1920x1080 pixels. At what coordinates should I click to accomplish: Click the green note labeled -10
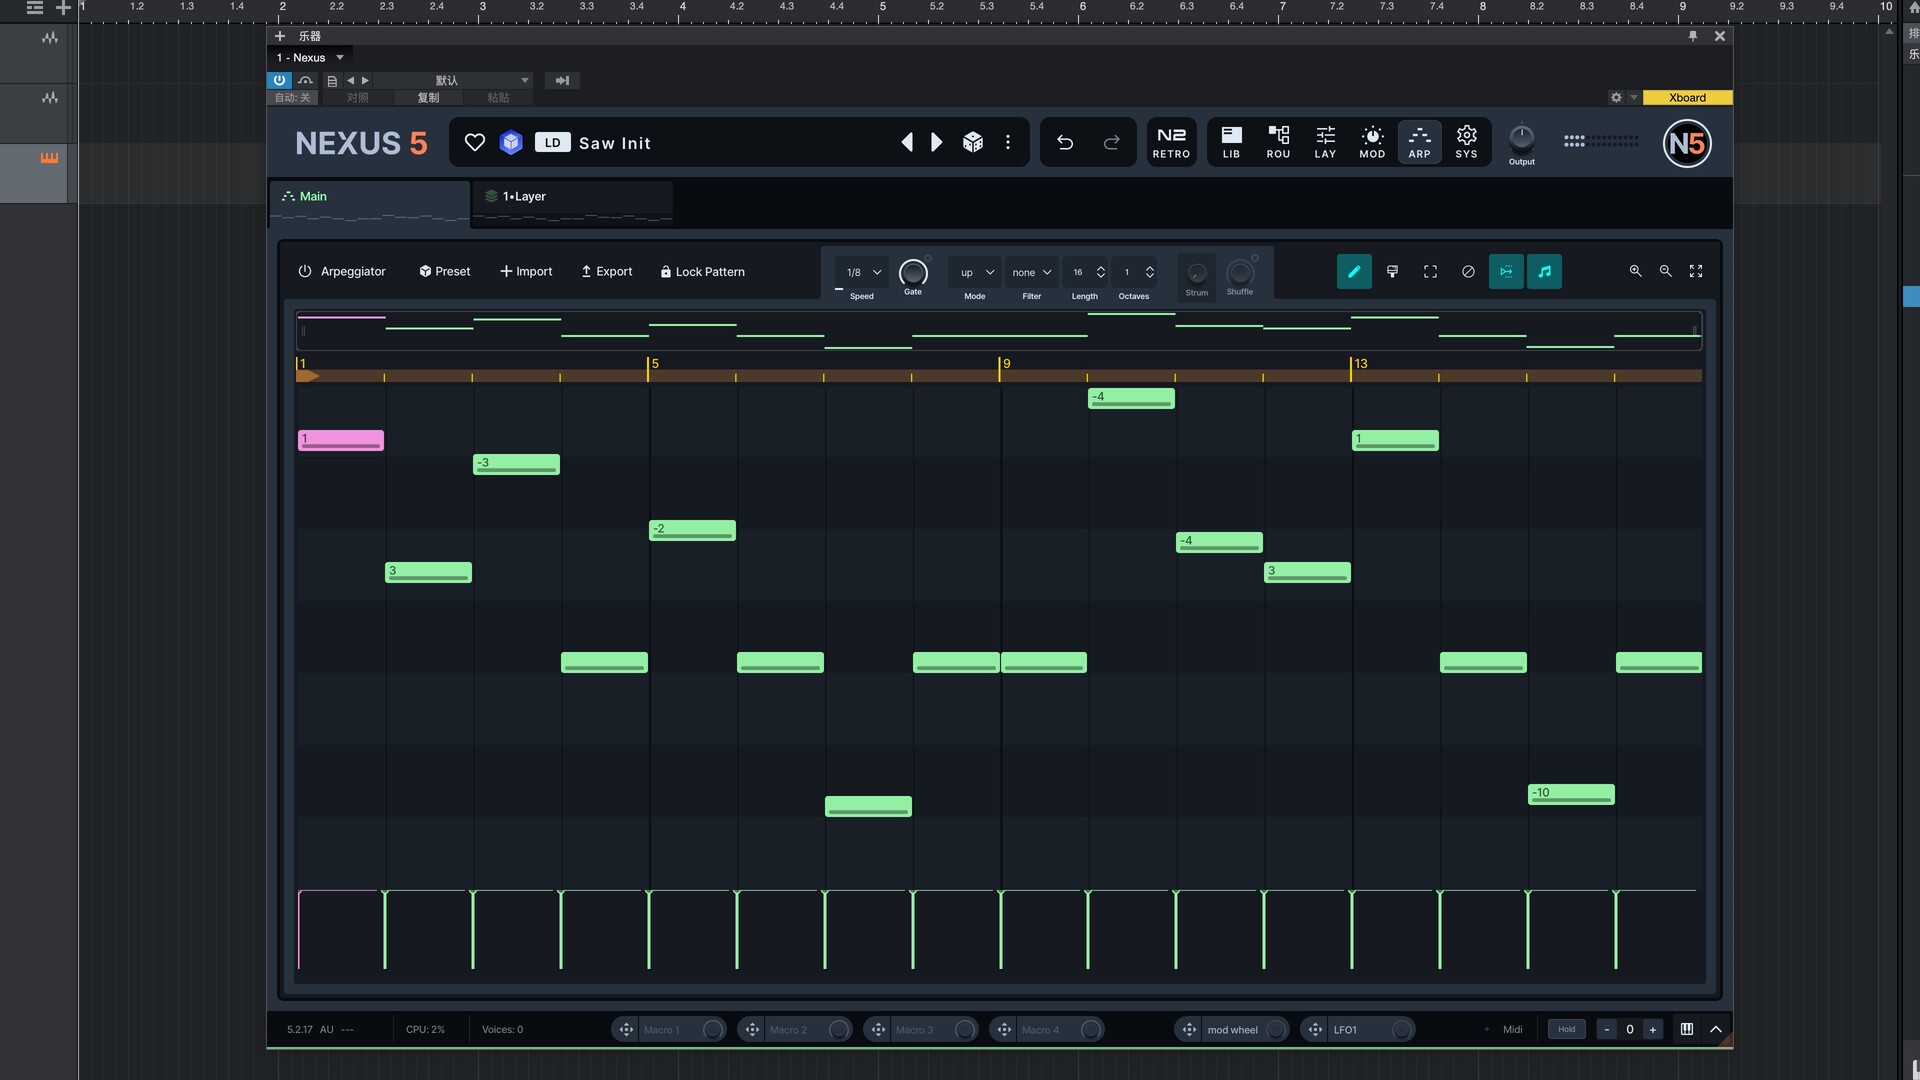pyautogui.click(x=1571, y=795)
